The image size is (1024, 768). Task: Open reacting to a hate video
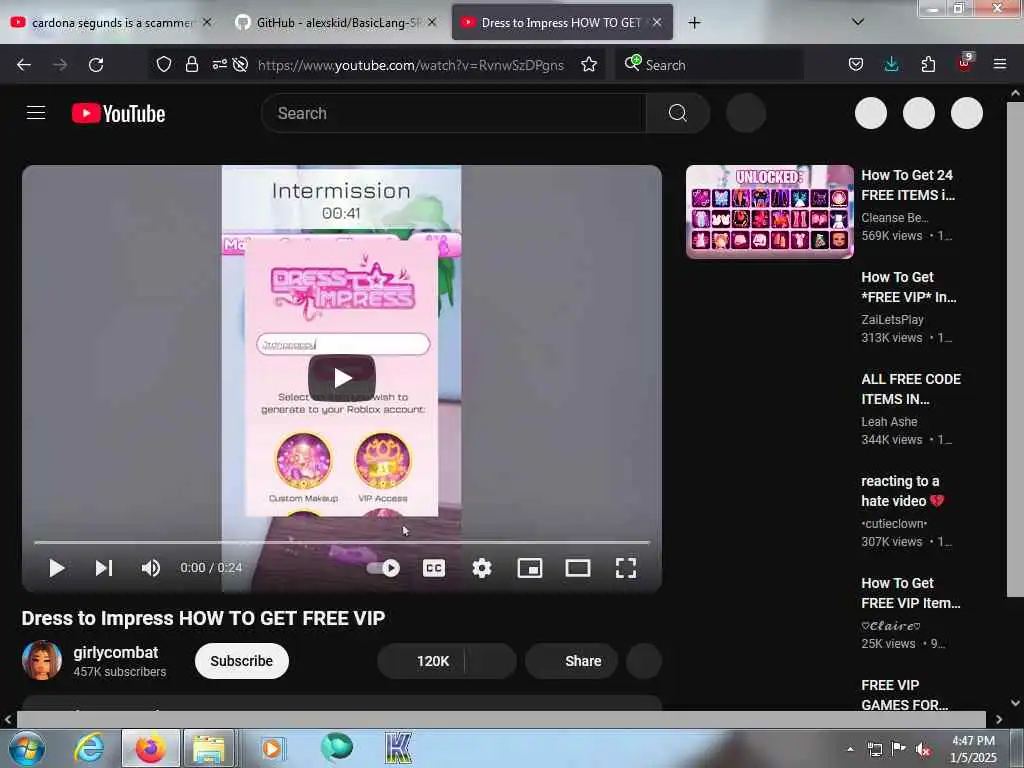point(903,490)
